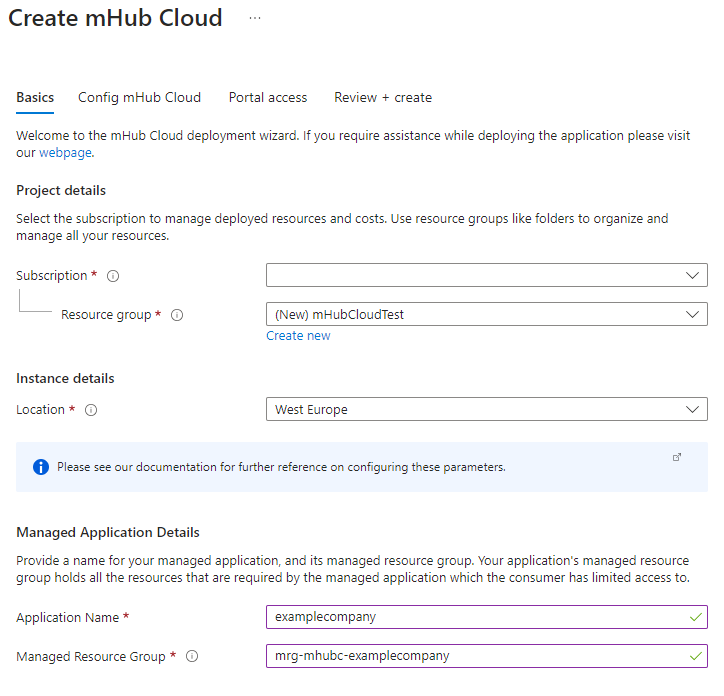Click inside the Application Name input field

[487, 617]
